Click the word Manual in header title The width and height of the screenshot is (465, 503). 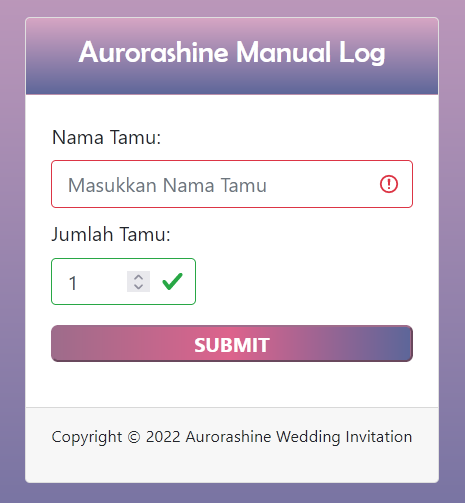point(283,52)
